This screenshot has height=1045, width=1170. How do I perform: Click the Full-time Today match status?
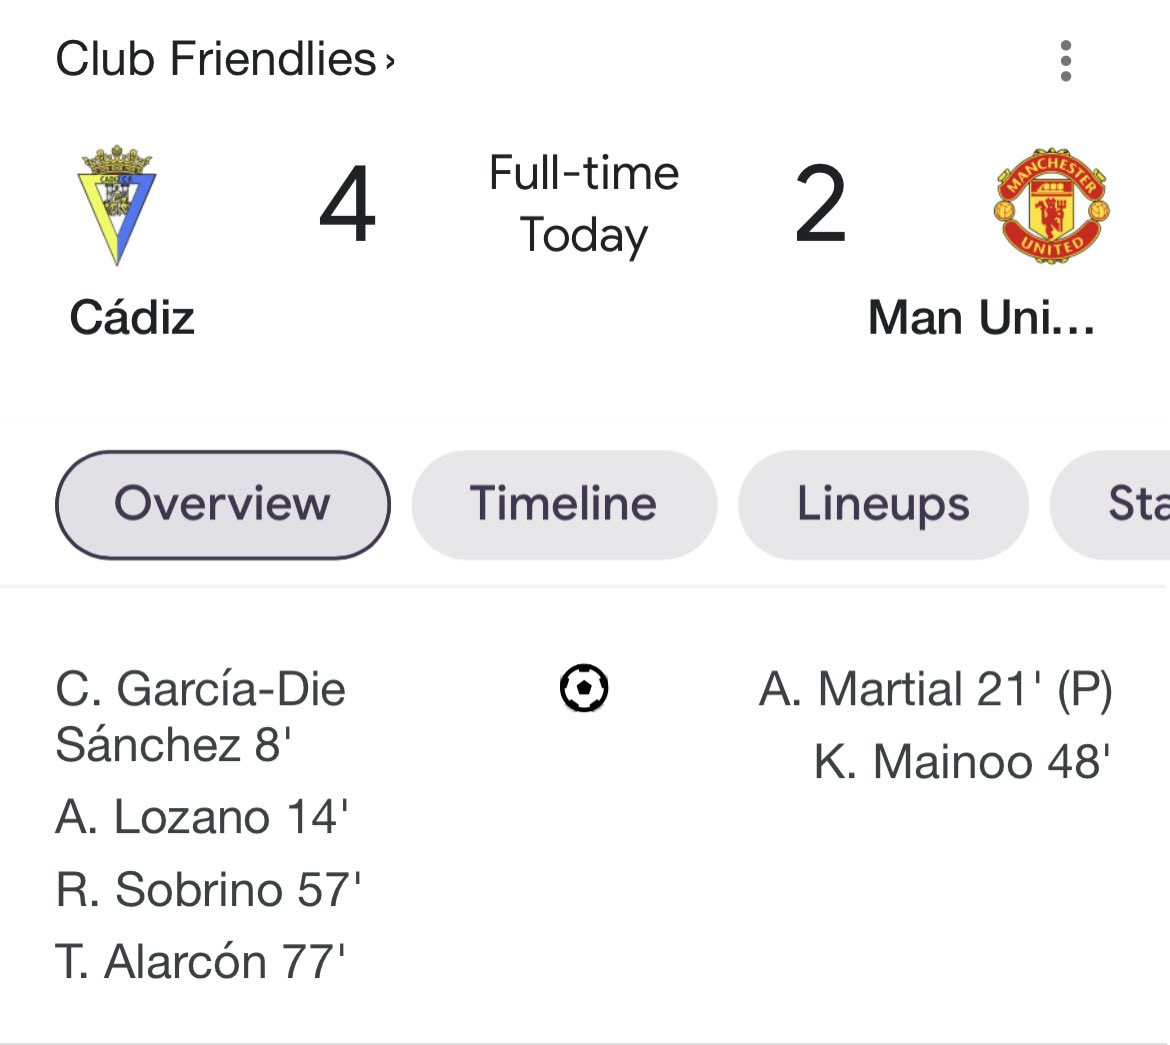point(584,204)
